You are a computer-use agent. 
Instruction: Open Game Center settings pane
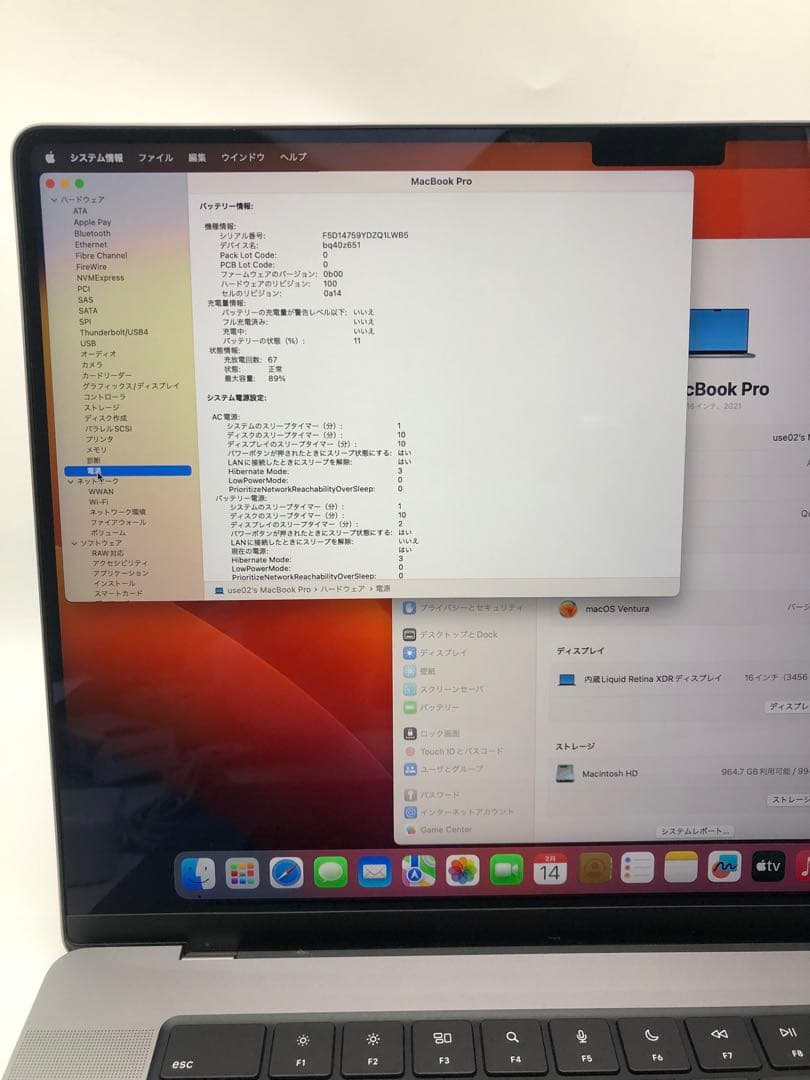[439, 830]
